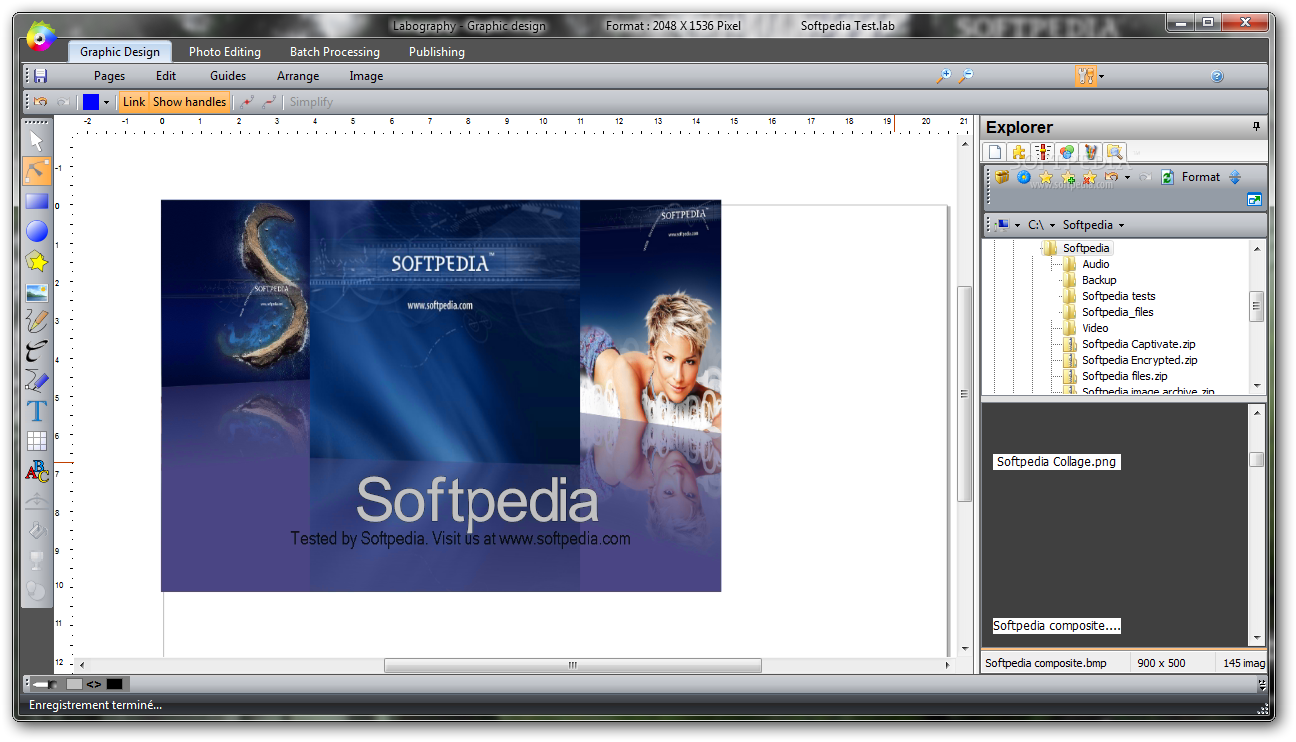1296x742 pixels.
Task: Open the fill color dropdown arrow
Action: (106, 102)
